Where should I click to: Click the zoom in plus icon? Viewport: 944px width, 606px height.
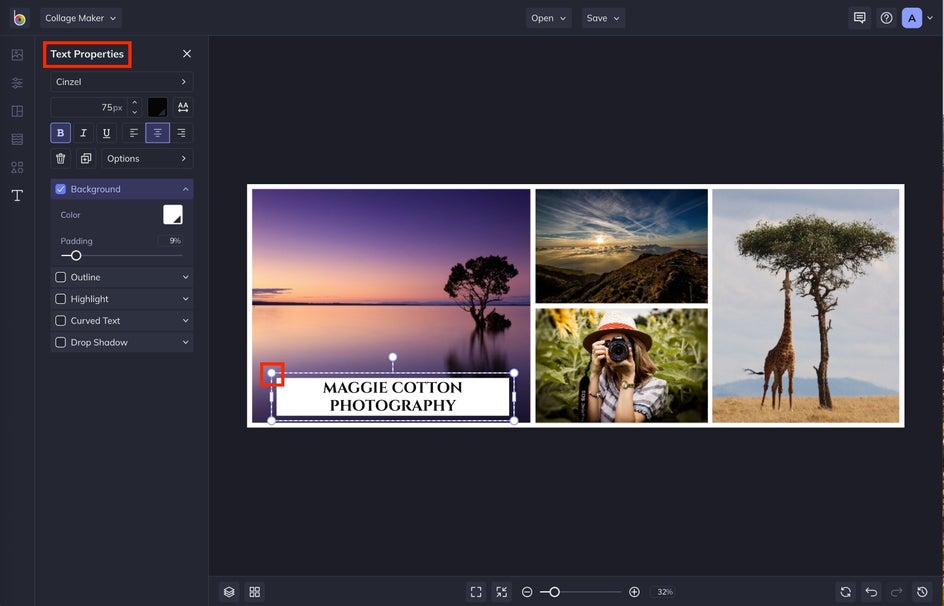[x=634, y=592]
